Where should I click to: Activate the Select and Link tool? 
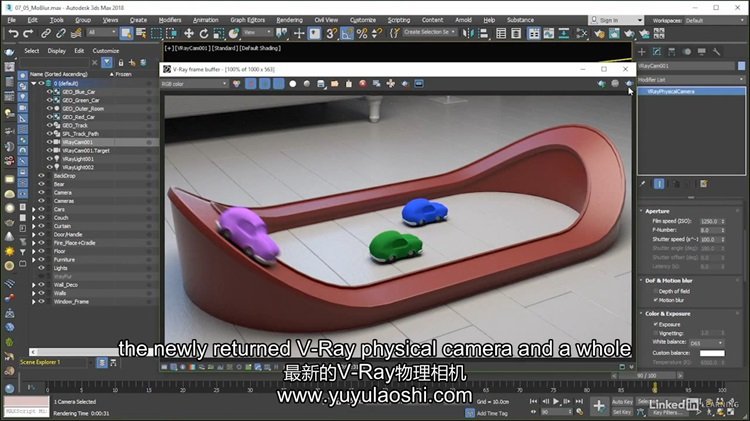tap(46, 33)
